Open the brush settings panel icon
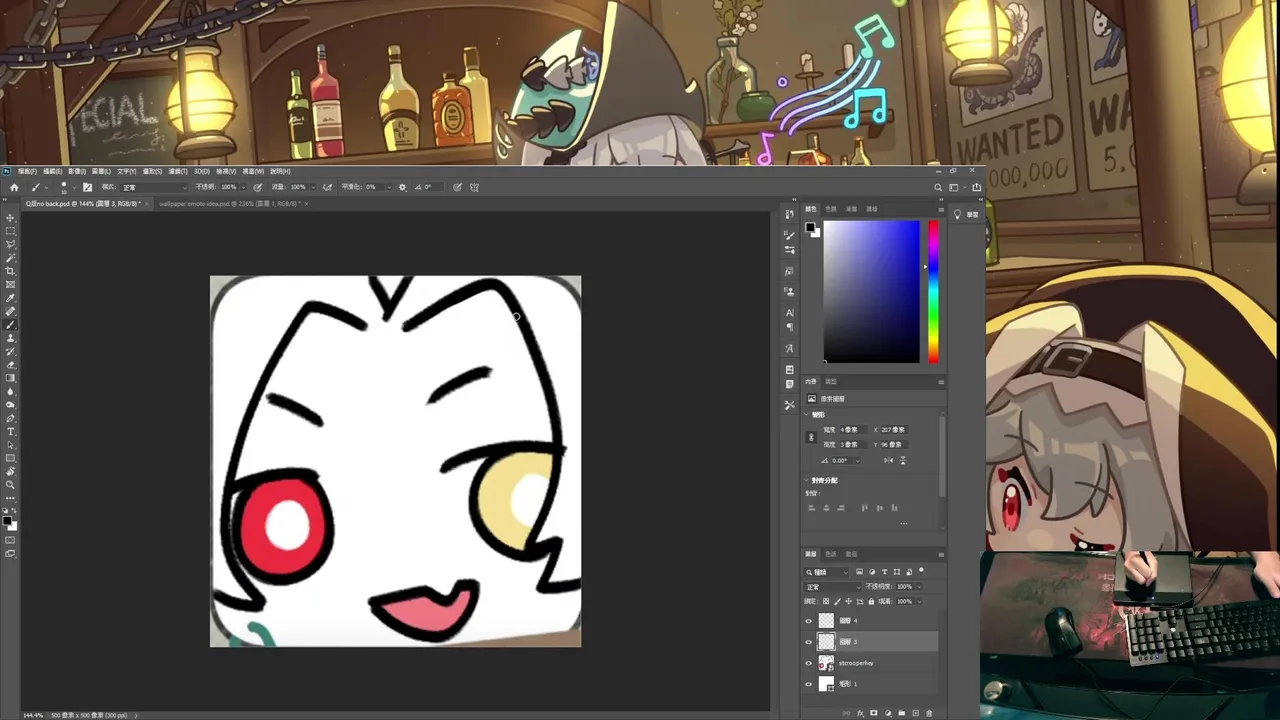 tap(87, 187)
